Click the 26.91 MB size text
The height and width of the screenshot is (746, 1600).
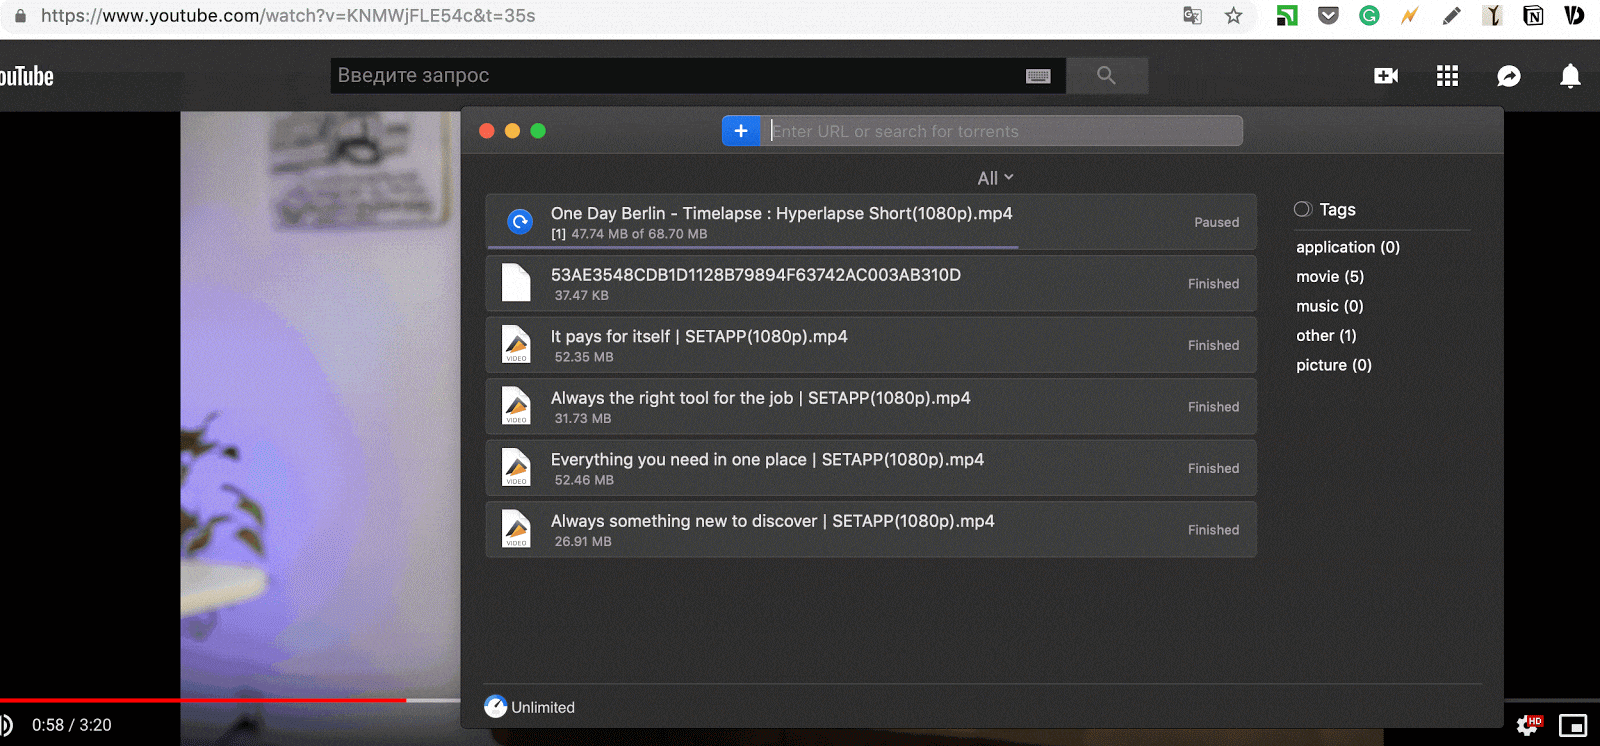pos(583,541)
